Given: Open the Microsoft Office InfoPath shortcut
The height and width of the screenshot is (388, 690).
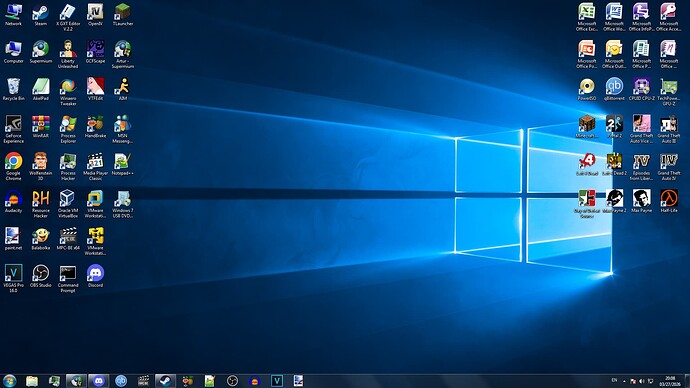Looking at the screenshot, I should 641,18.
